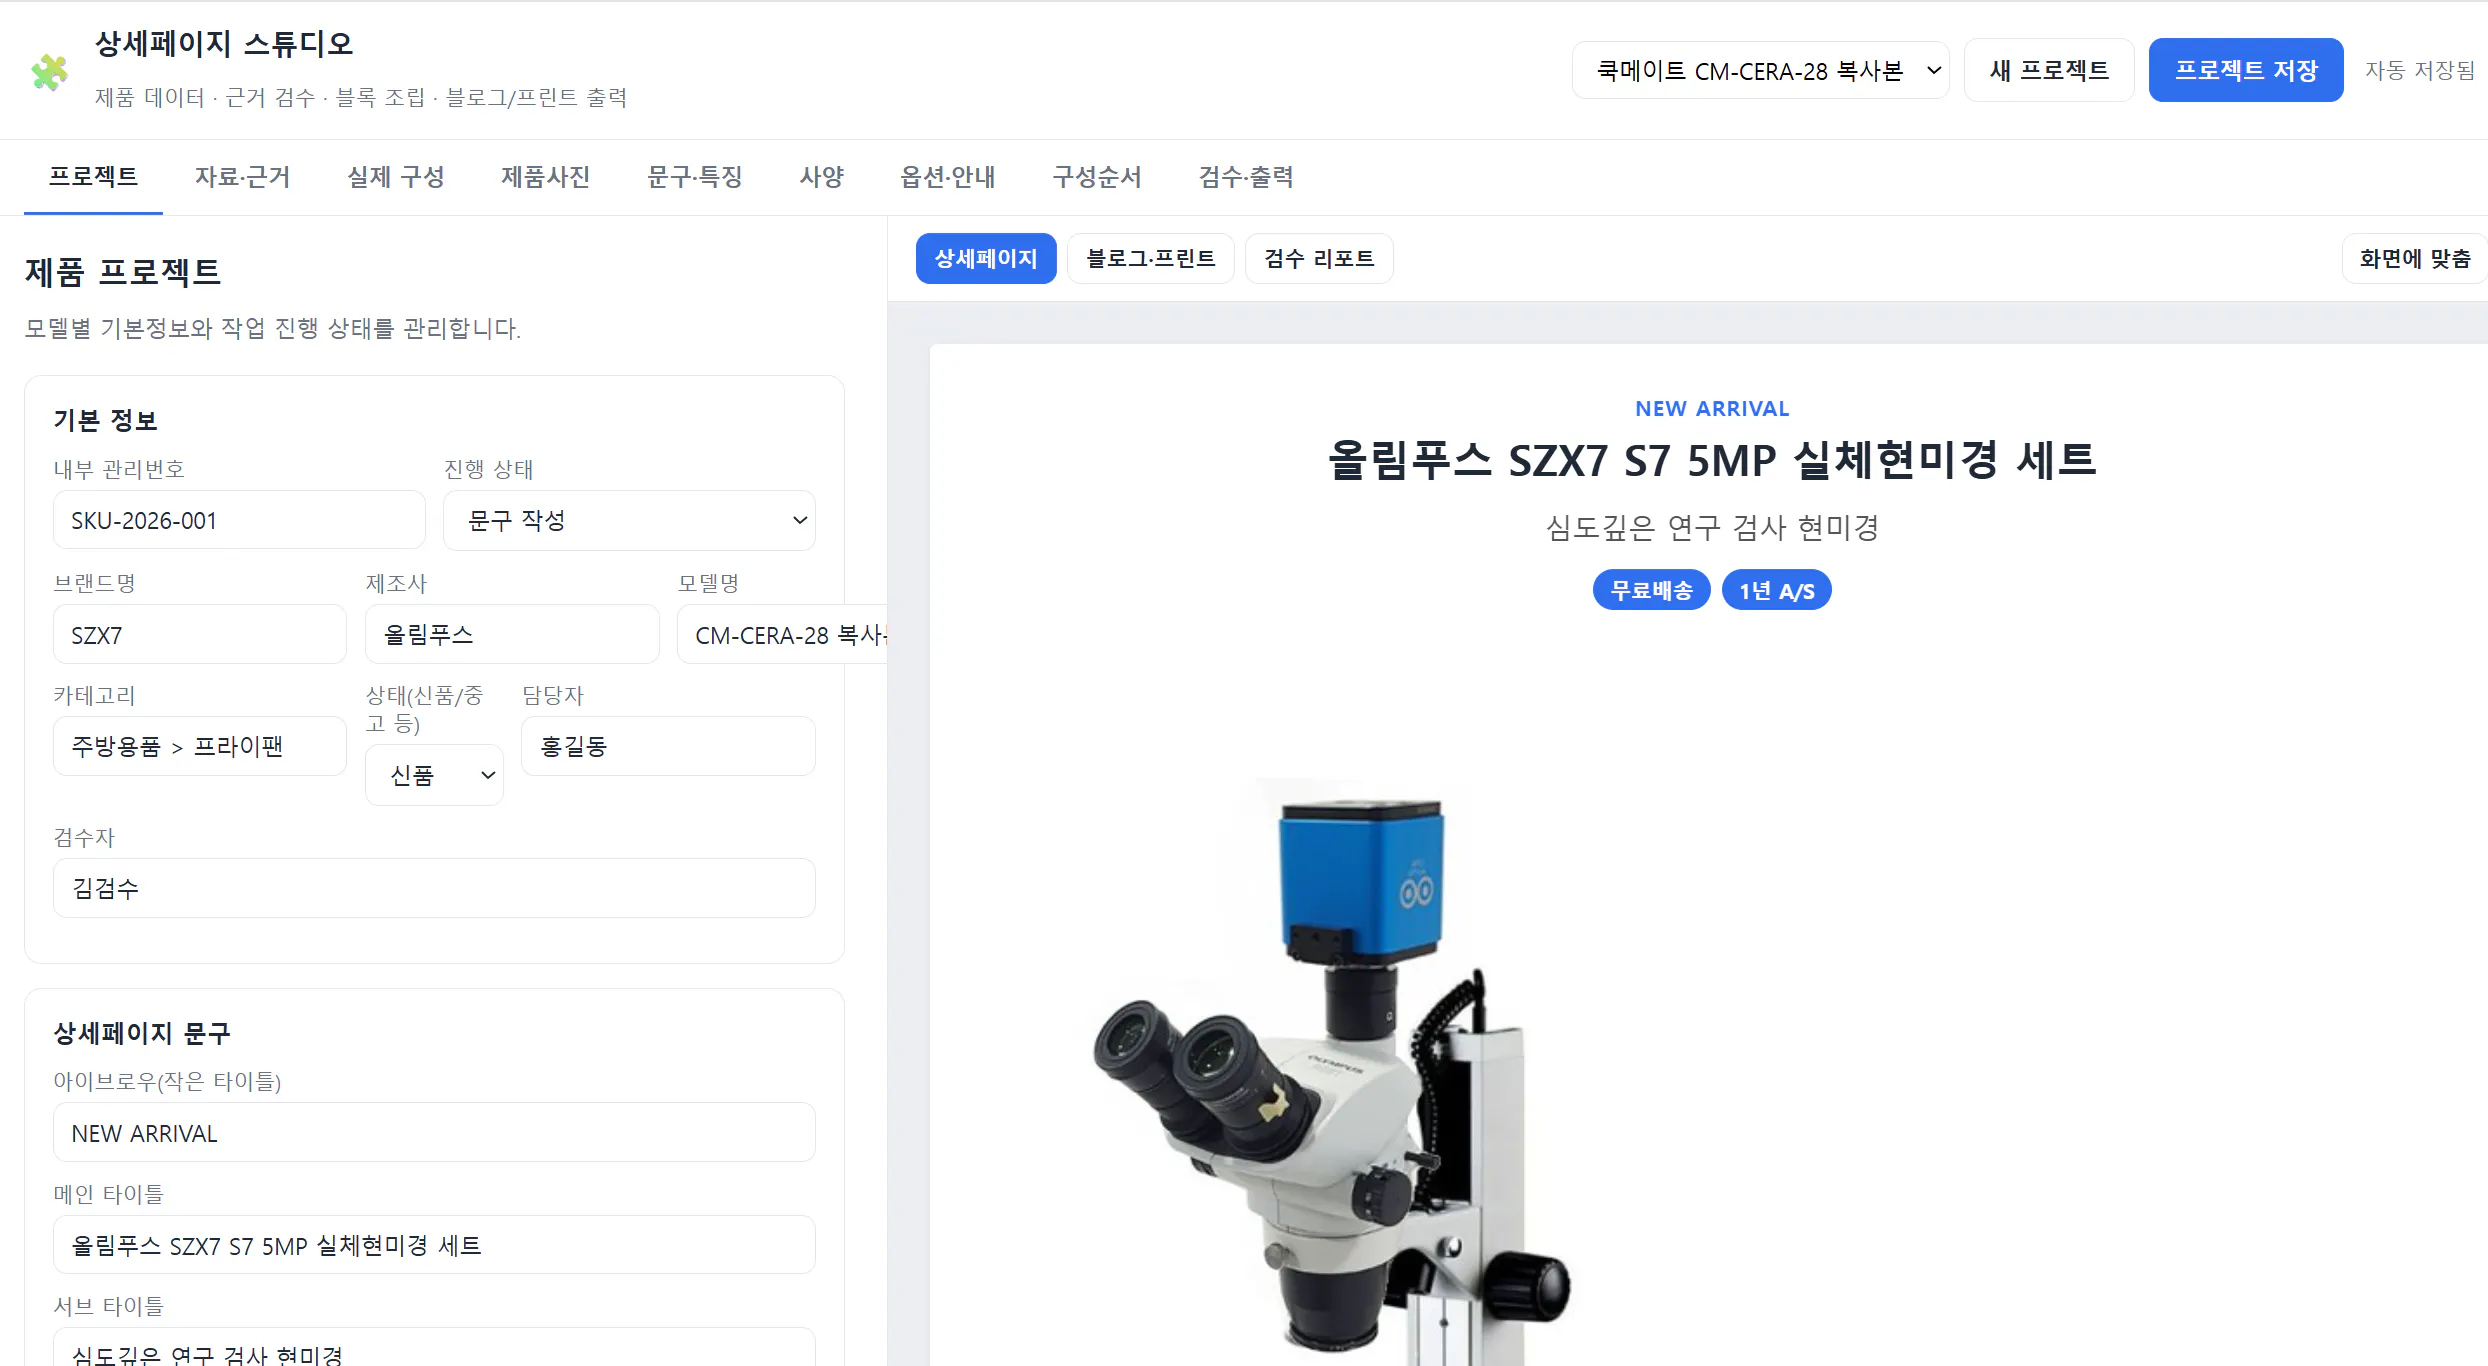The height and width of the screenshot is (1366, 2488).
Task: Click the 아이브로우 field NEW ARRIVAL
Action: tap(434, 1132)
